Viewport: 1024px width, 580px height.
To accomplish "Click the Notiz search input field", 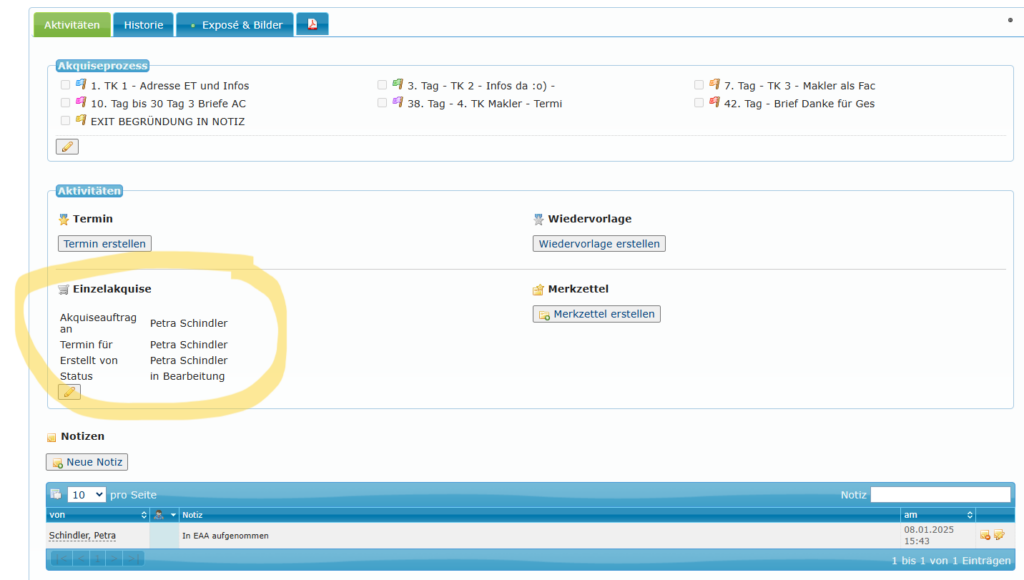I will click(940, 495).
